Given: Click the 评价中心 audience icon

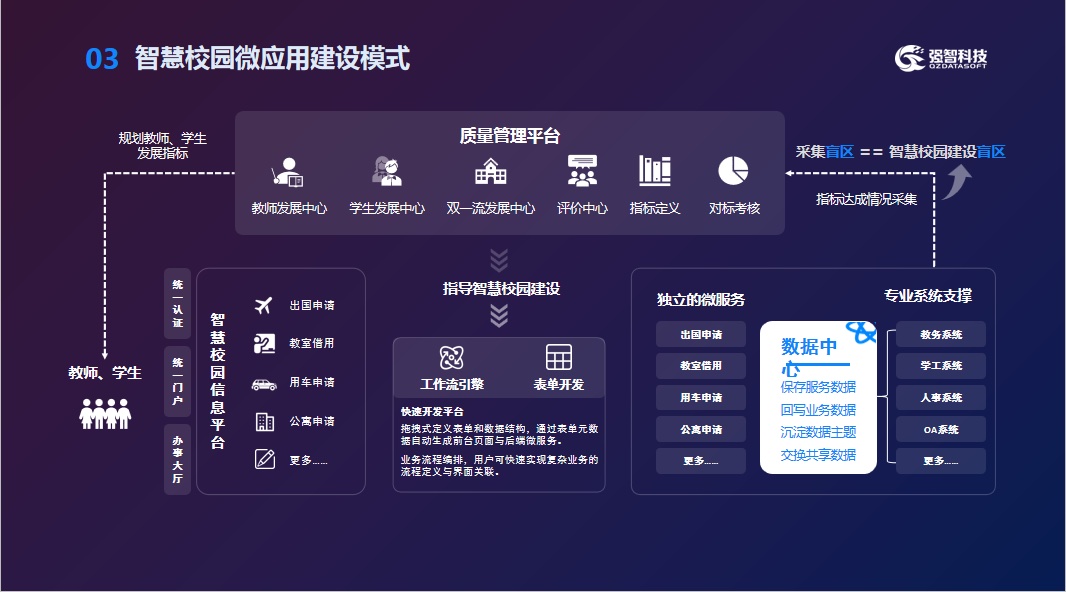Looking at the screenshot, I should [x=582, y=172].
